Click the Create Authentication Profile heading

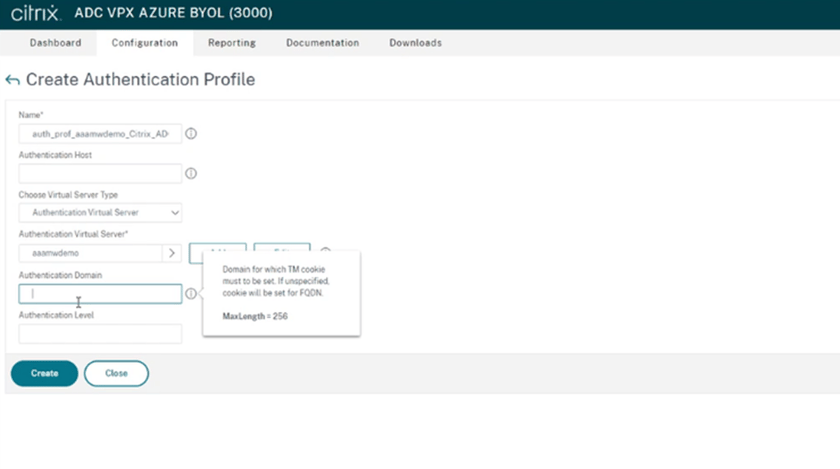(140, 79)
